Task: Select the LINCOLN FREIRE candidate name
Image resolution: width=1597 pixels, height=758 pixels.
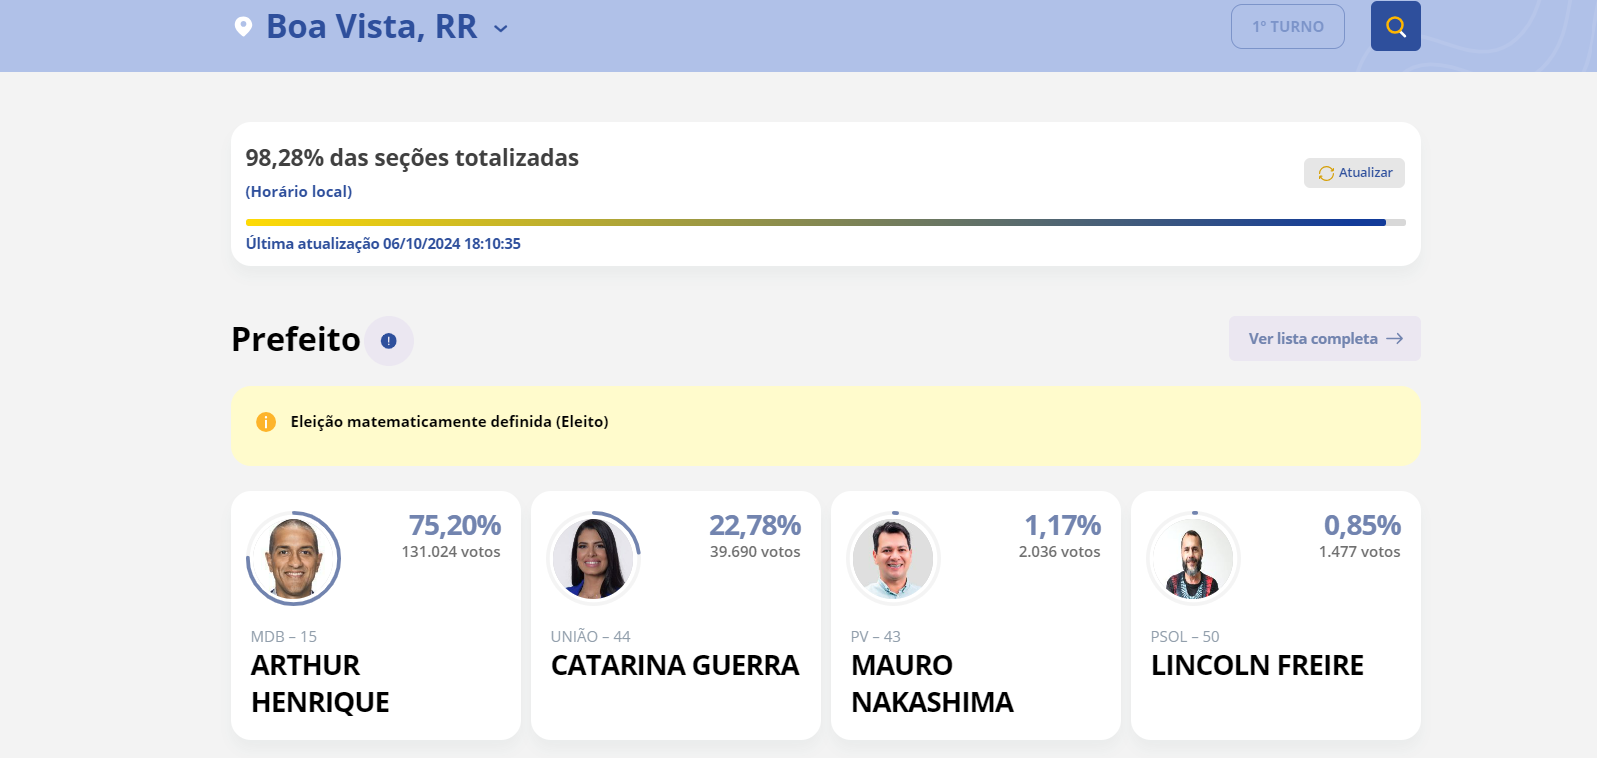Action: click(x=1257, y=666)
